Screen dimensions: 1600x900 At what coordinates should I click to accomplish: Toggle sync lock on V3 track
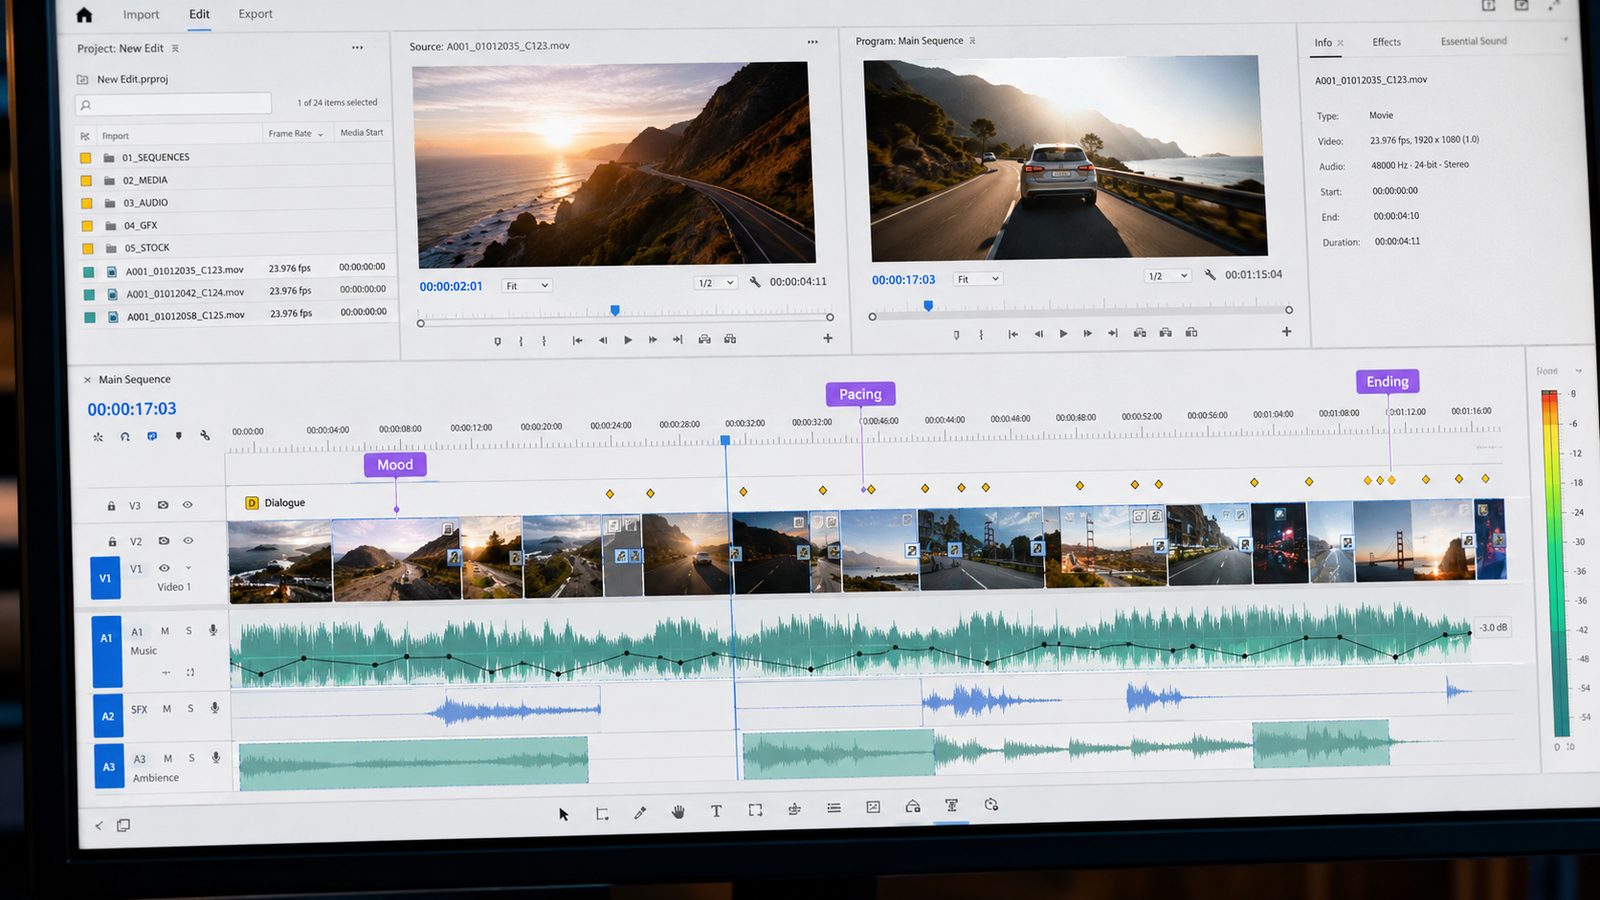(162, 505)
